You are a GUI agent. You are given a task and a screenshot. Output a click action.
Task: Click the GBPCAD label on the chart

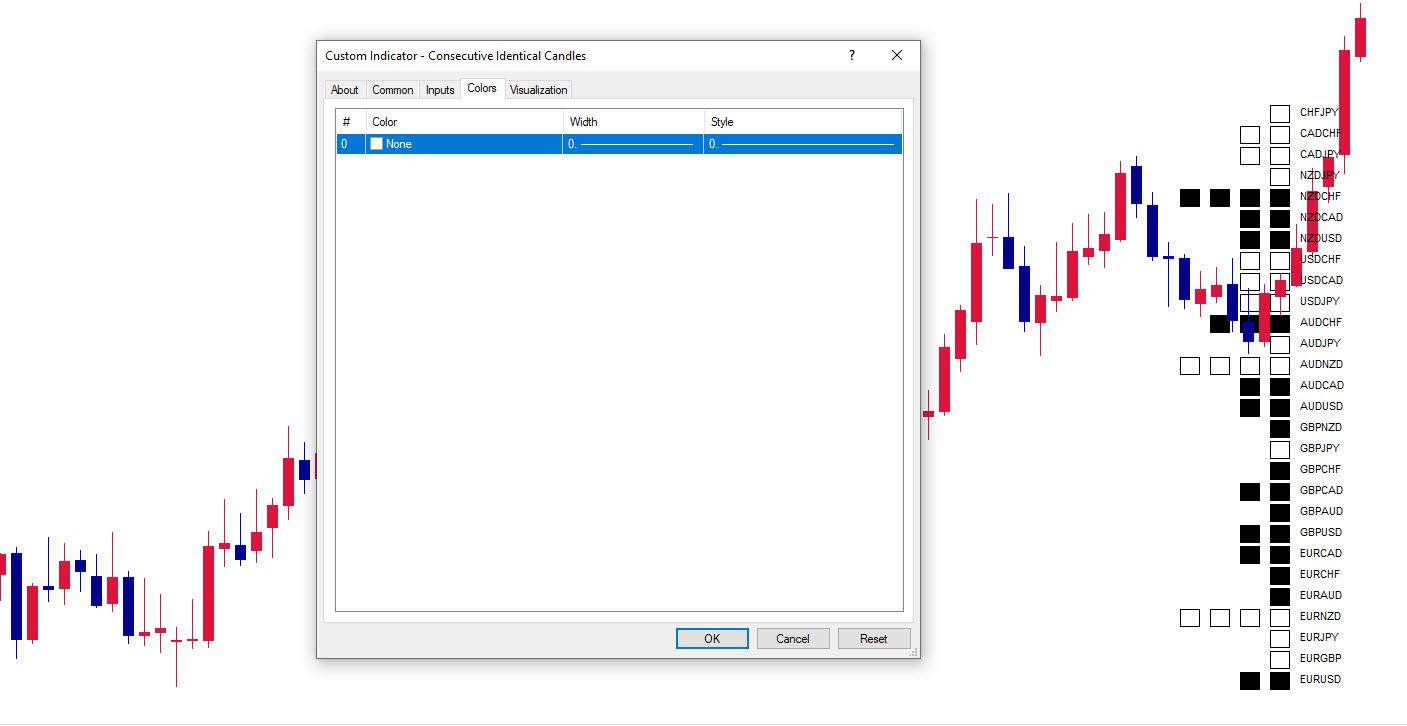(1321, 490)
